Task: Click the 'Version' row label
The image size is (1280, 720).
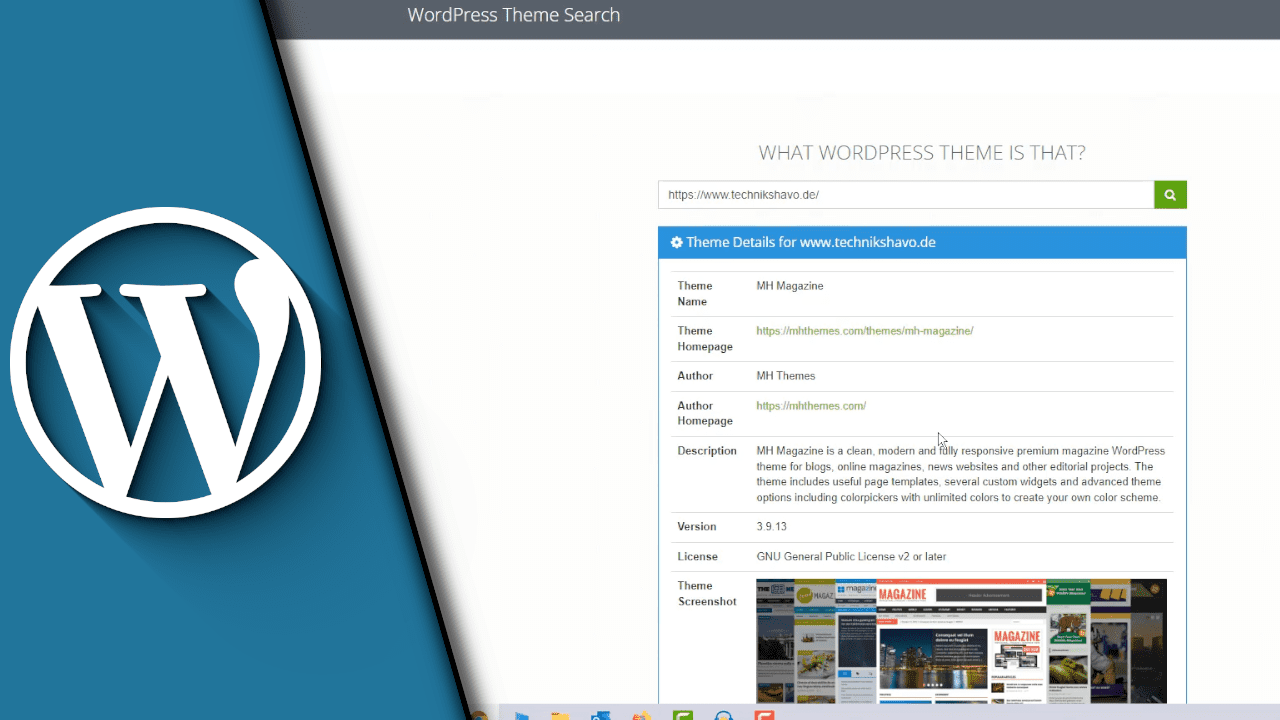Action: click(697, 526)
